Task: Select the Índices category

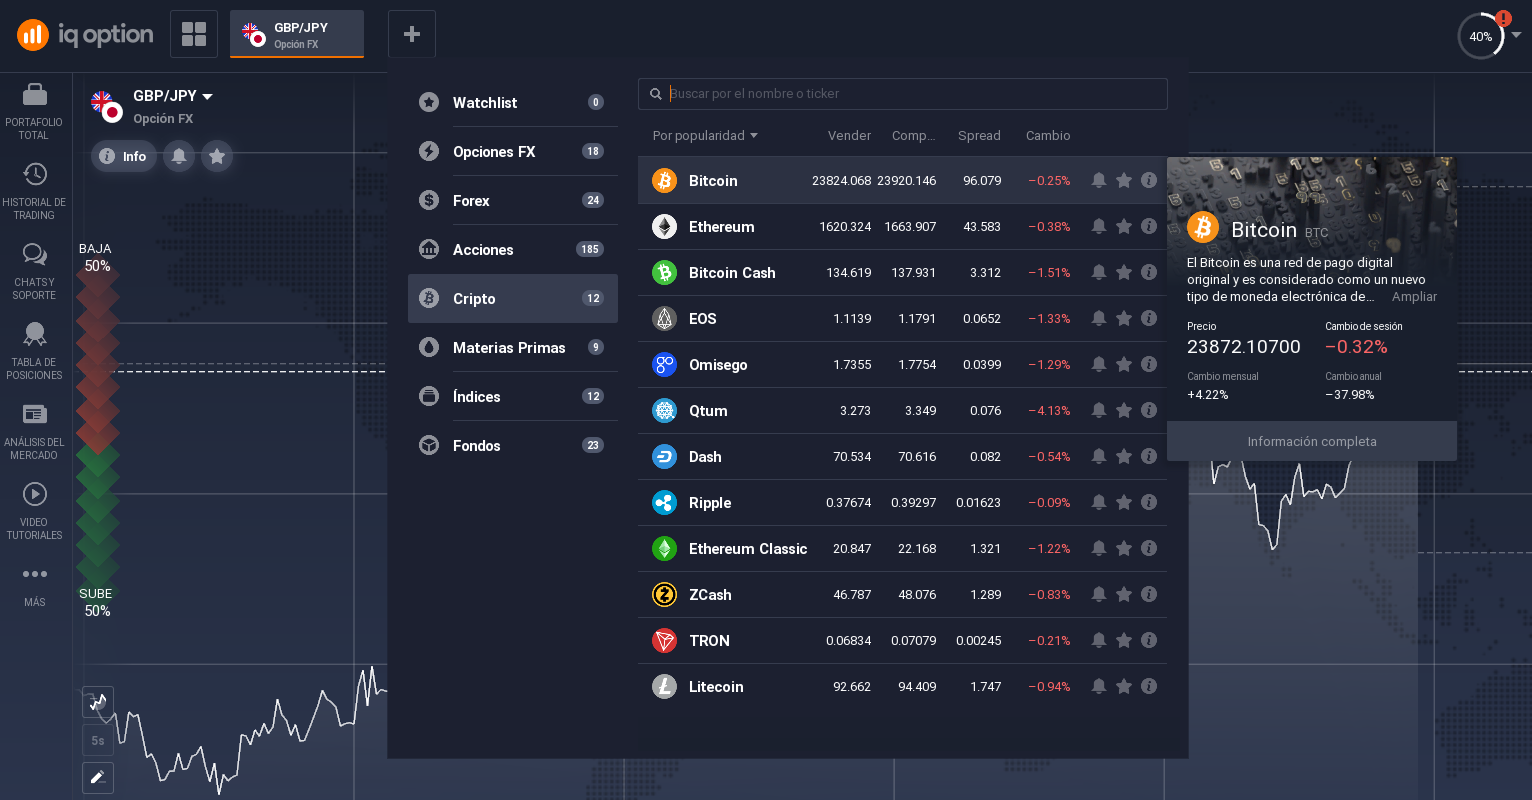Action: 513,397
